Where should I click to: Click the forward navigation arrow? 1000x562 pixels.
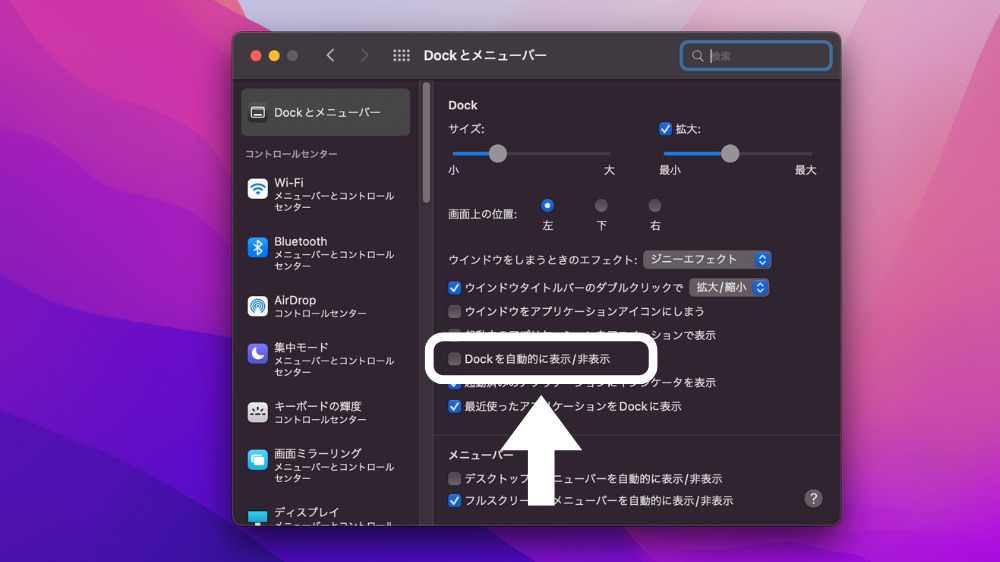364,55
